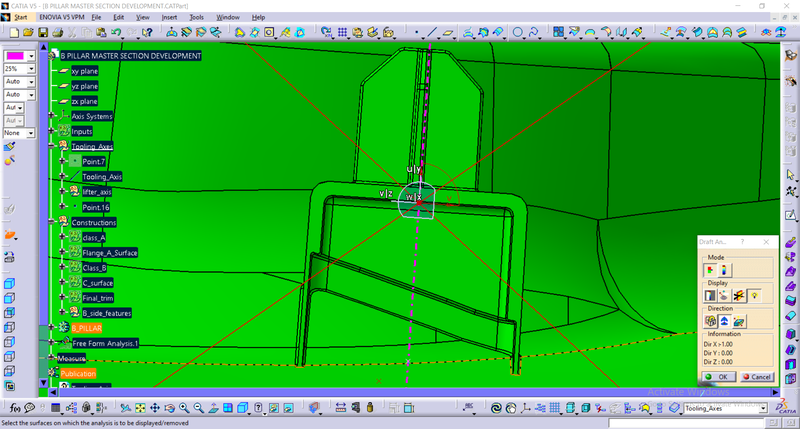Click OK in the Draft Analysis dialog
This screenshot has width=800, height=429.
click(x=719, y=376)
